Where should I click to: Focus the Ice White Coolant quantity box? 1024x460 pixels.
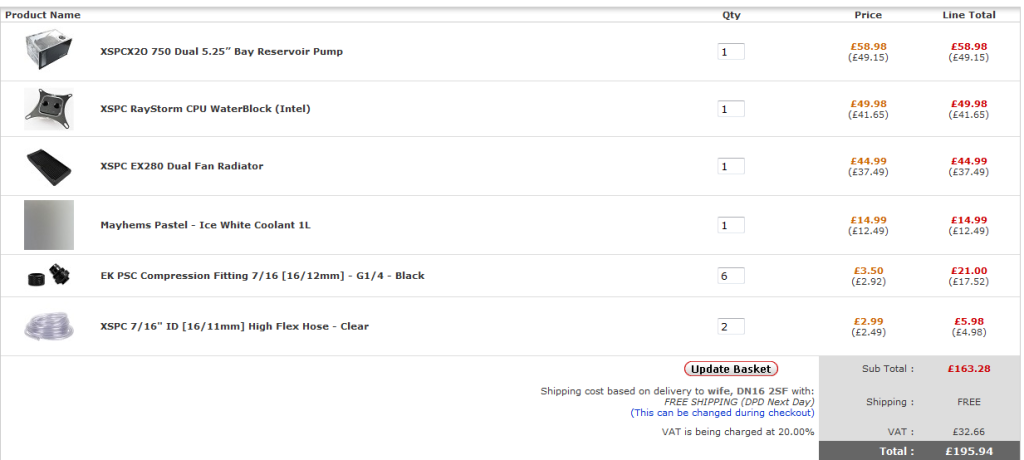click(730, 225)
